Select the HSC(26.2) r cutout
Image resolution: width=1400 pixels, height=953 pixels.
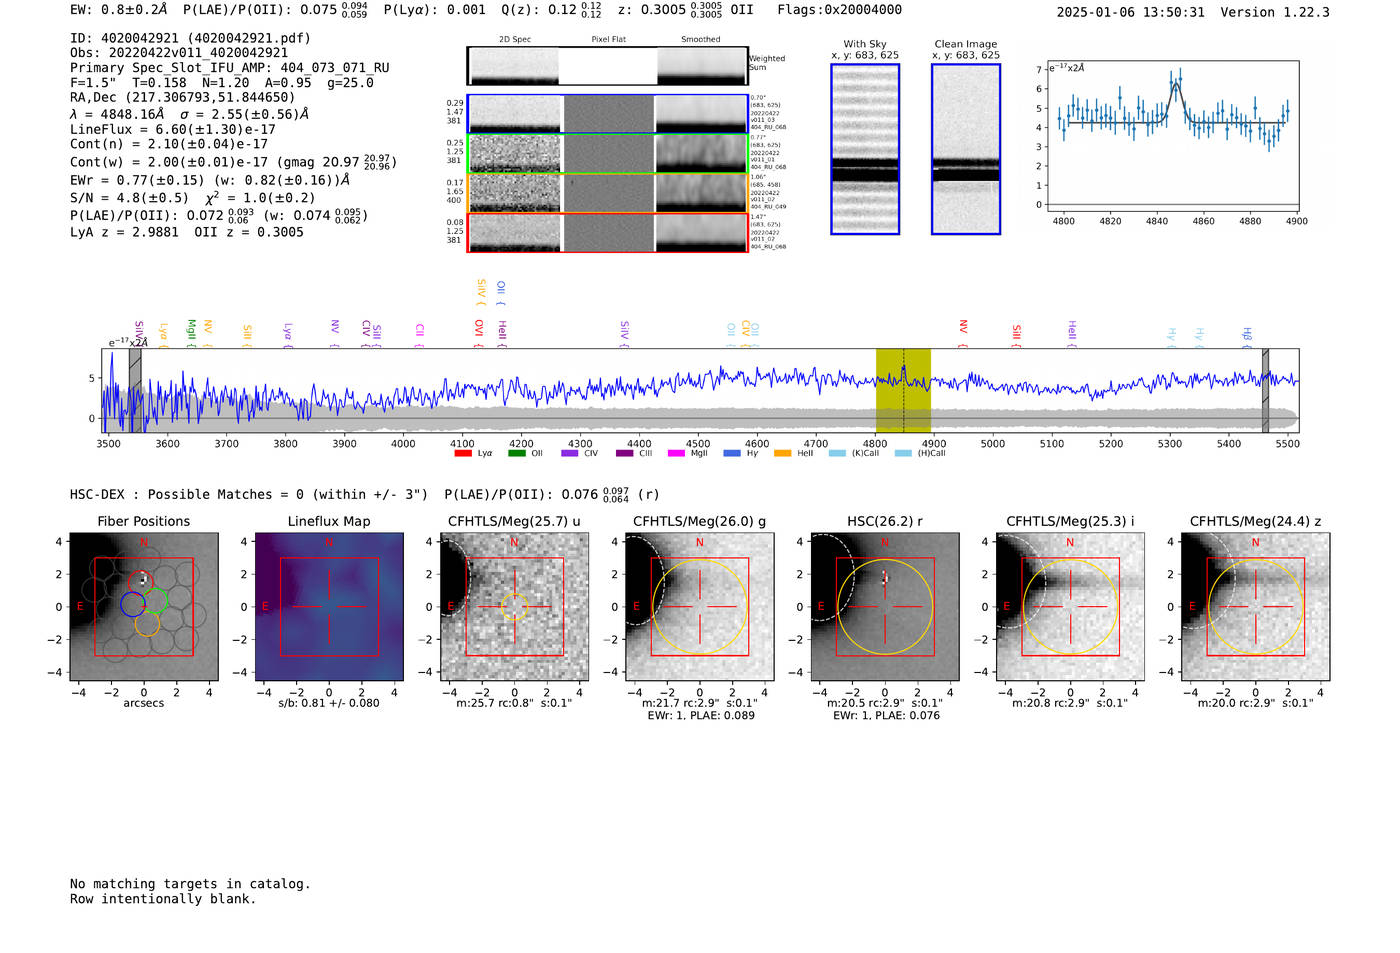[x=884, y=607]
